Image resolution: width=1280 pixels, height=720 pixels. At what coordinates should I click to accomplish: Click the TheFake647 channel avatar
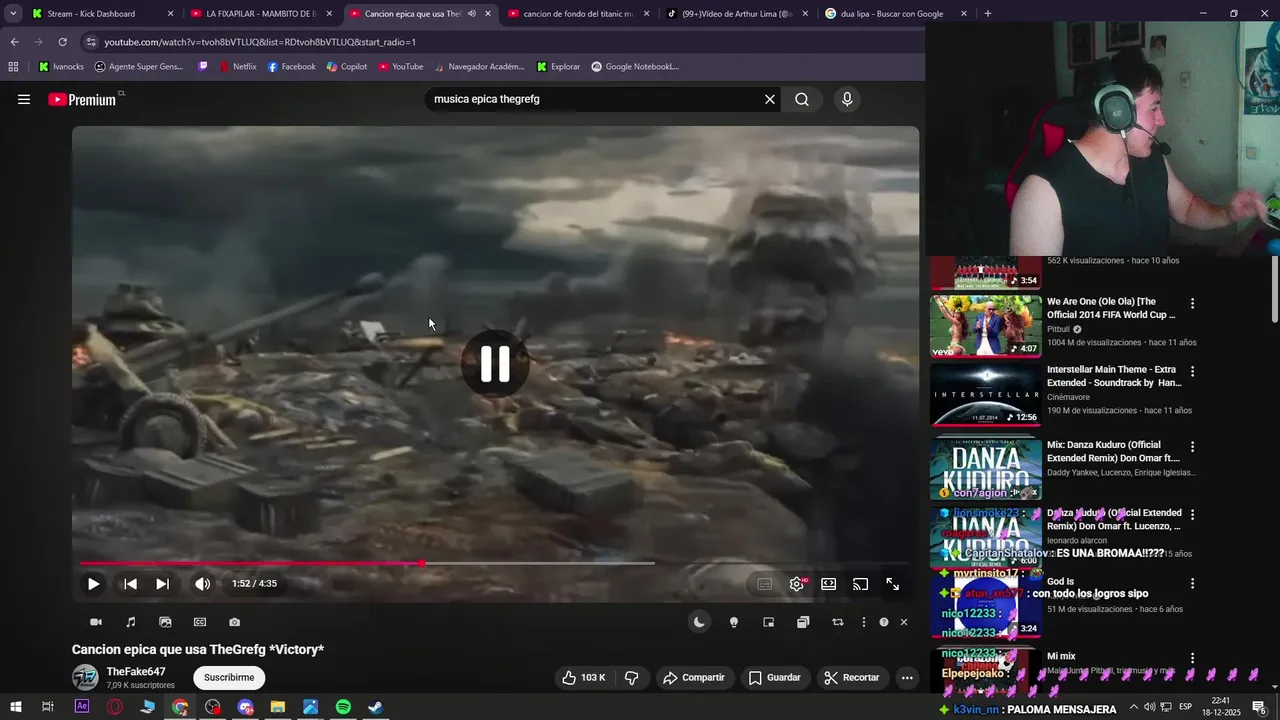(x=85, y=677)
